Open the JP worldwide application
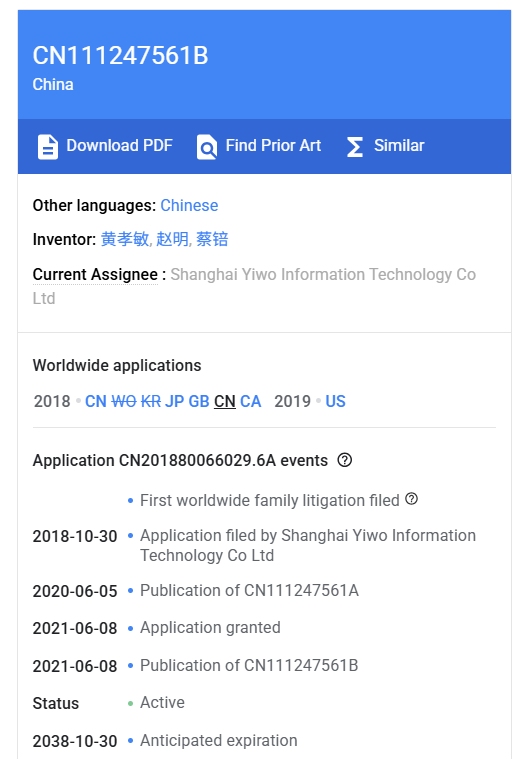Image resolution: width=527 pixels, height=759 pixels. (x=175, y=401)
